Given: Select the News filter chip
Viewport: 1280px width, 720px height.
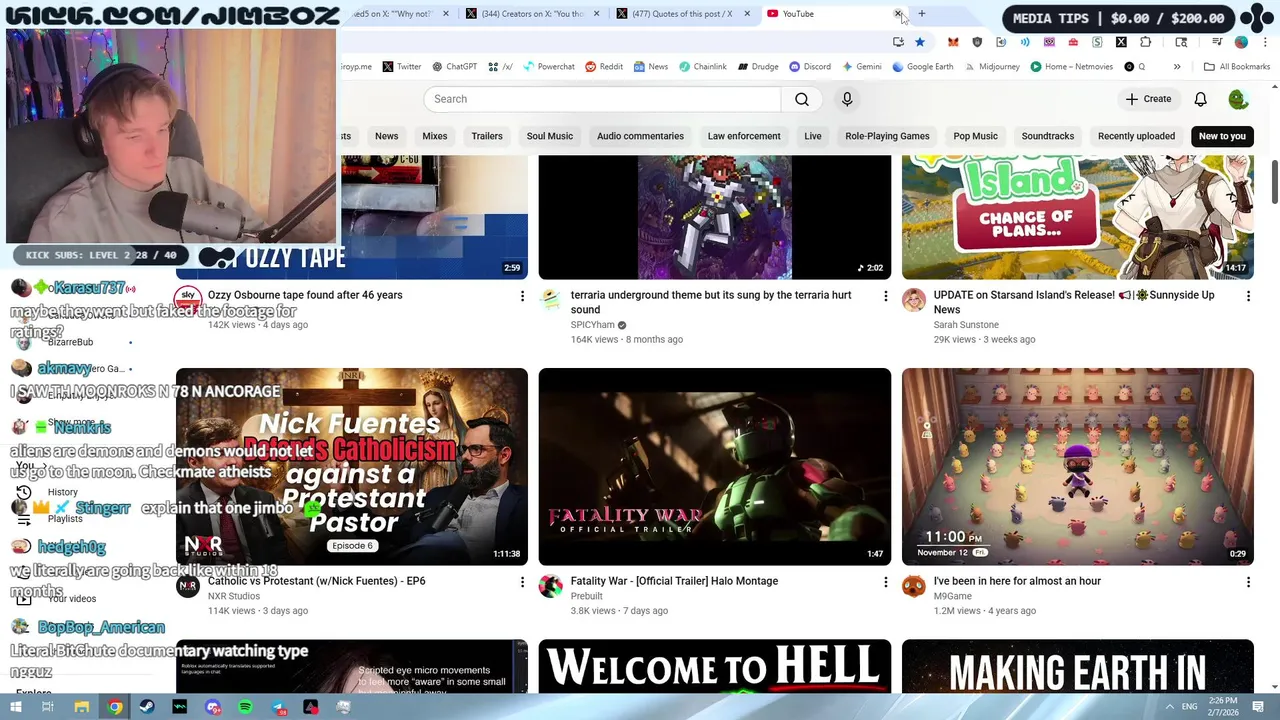Looking at the screenshot, I should [386, 136].
